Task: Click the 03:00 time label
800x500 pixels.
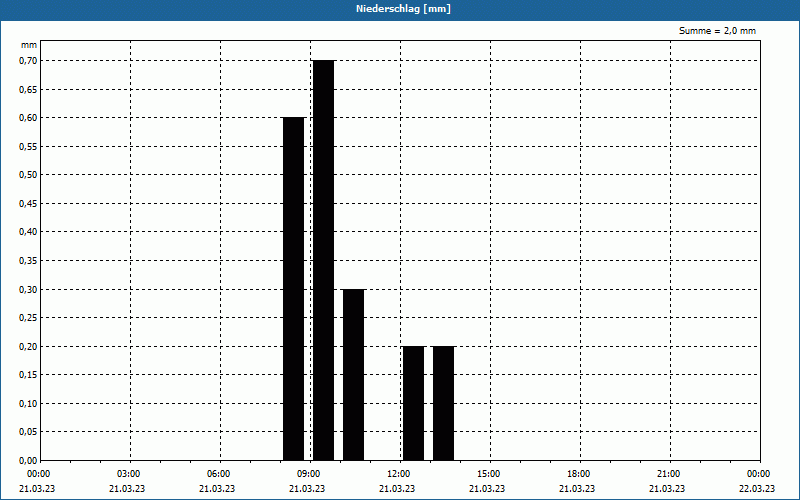Action: tap(129, 474)
